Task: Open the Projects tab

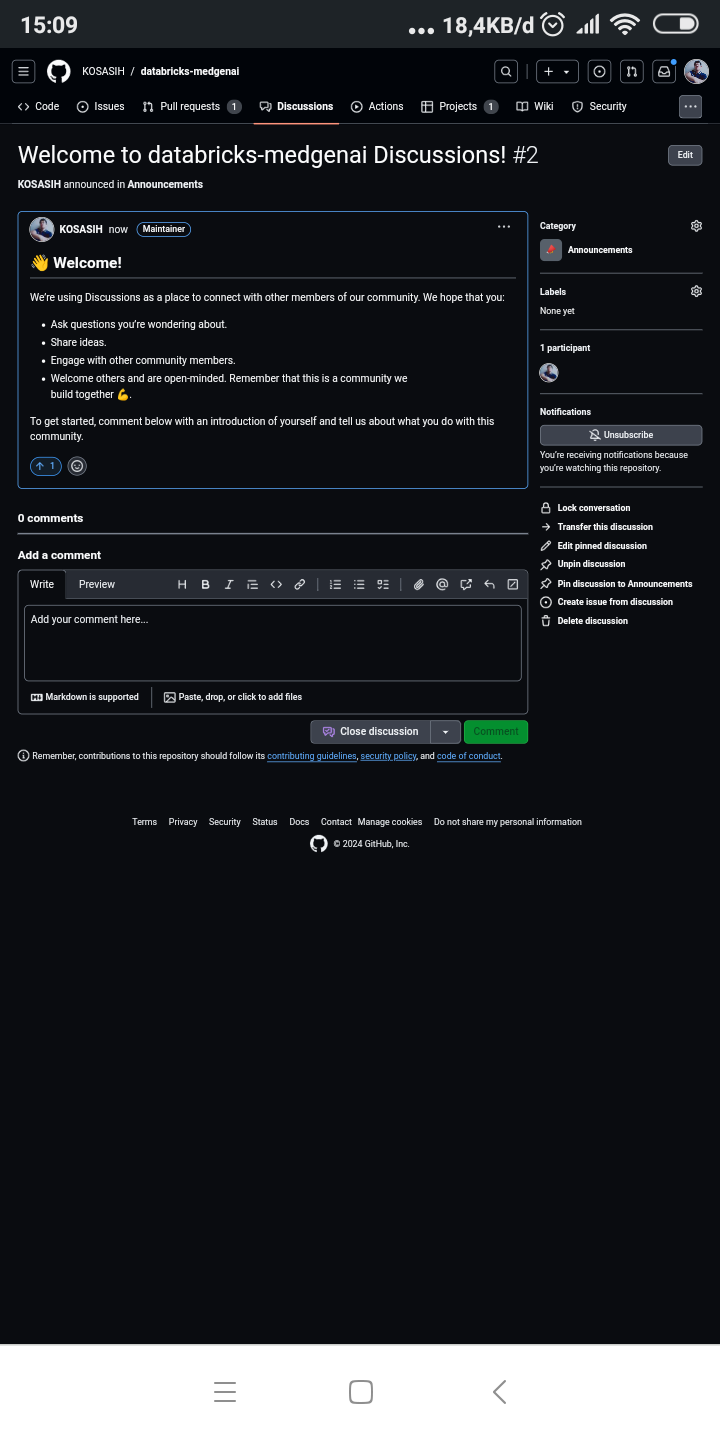Action: (x=459, y=106)
